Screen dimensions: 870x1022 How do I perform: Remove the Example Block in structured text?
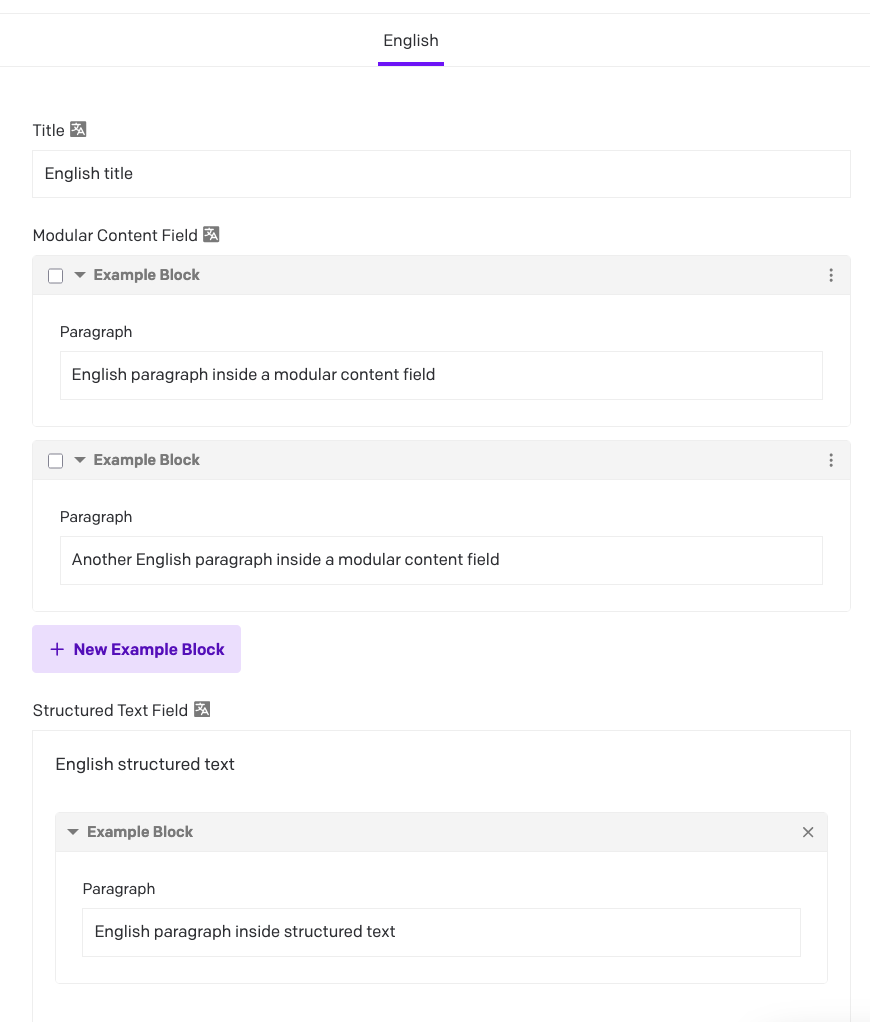click(x=808, y=832)
